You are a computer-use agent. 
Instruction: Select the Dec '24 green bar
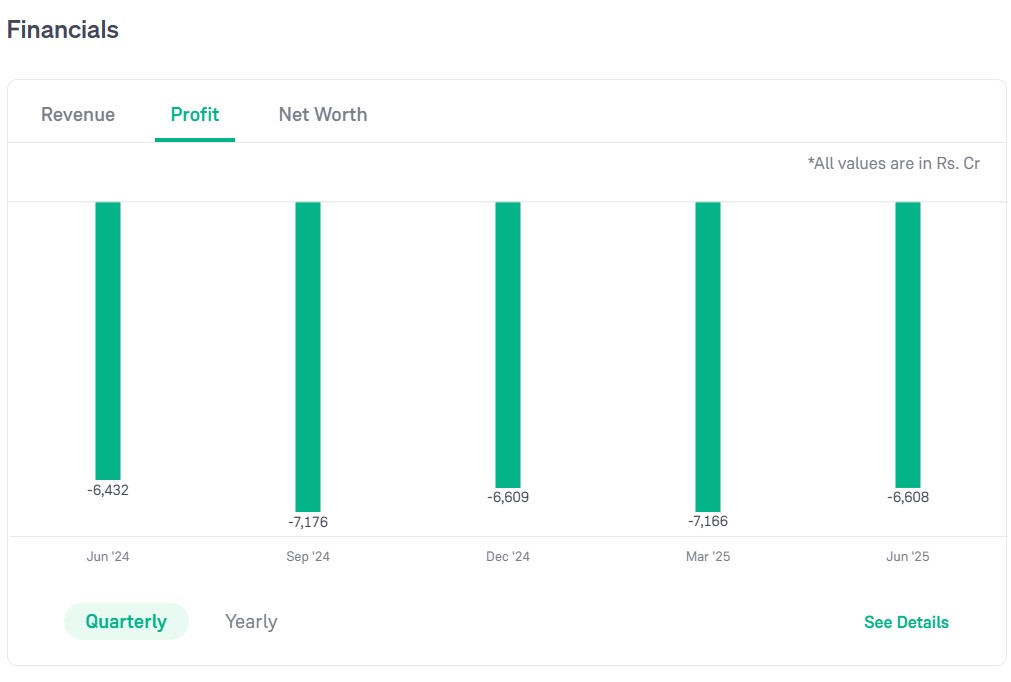(x=508, y=344)
